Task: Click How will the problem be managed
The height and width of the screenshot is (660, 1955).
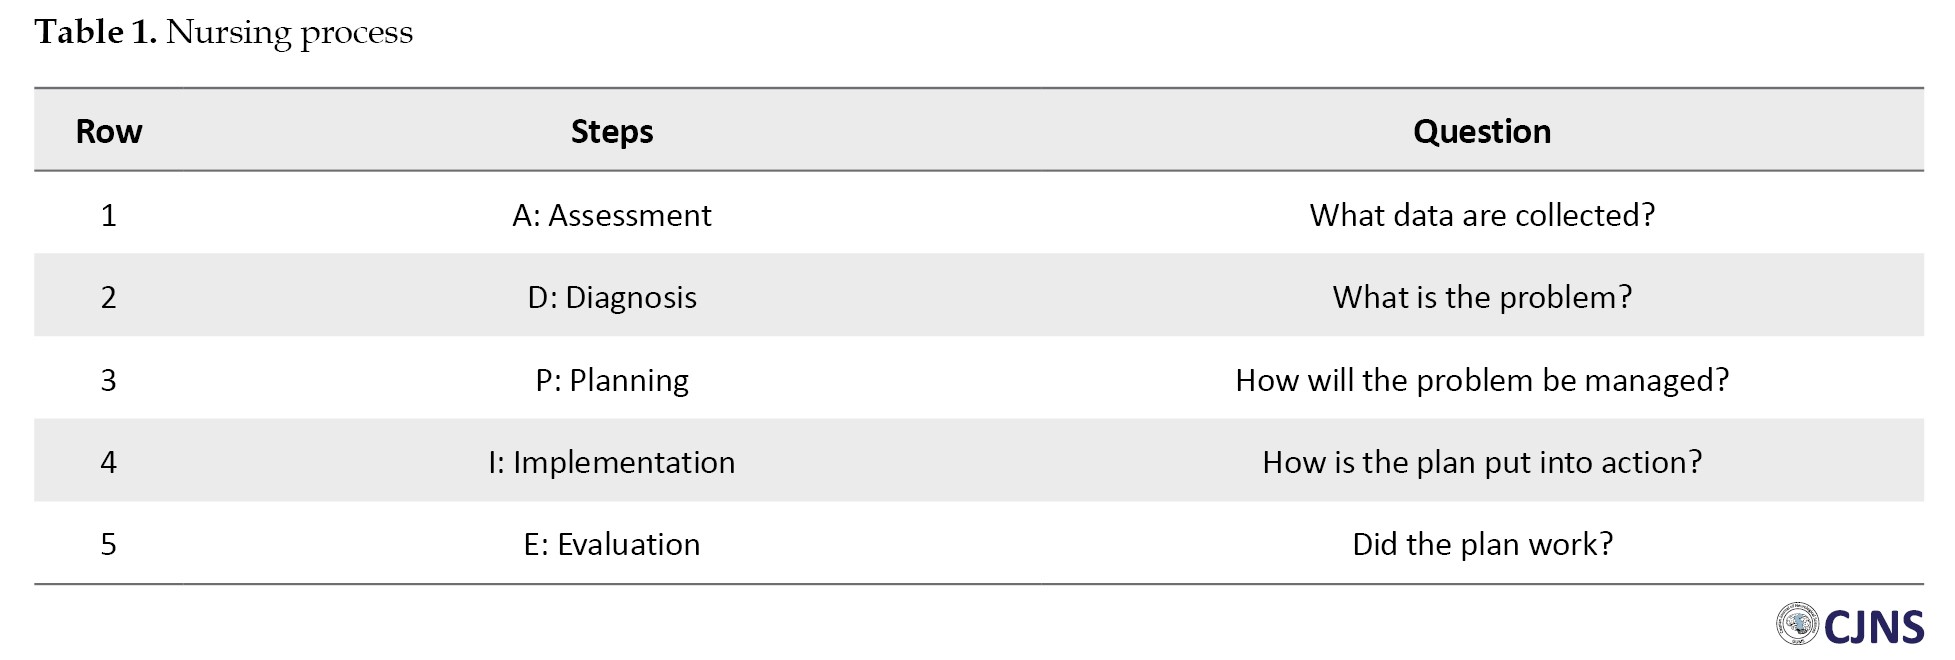Action: [1482, 380]
